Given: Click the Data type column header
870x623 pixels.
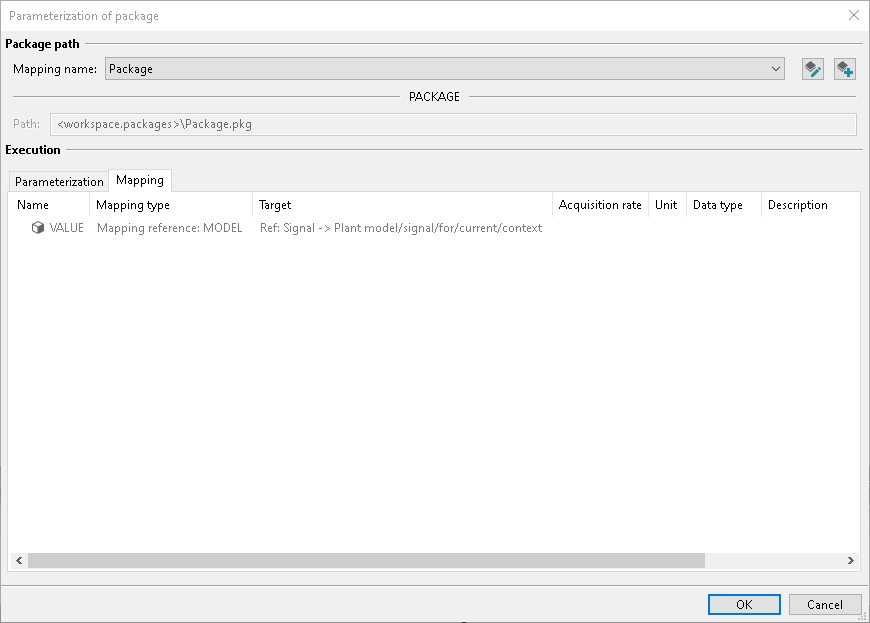Looking at the screenshot, I should 724,205.
